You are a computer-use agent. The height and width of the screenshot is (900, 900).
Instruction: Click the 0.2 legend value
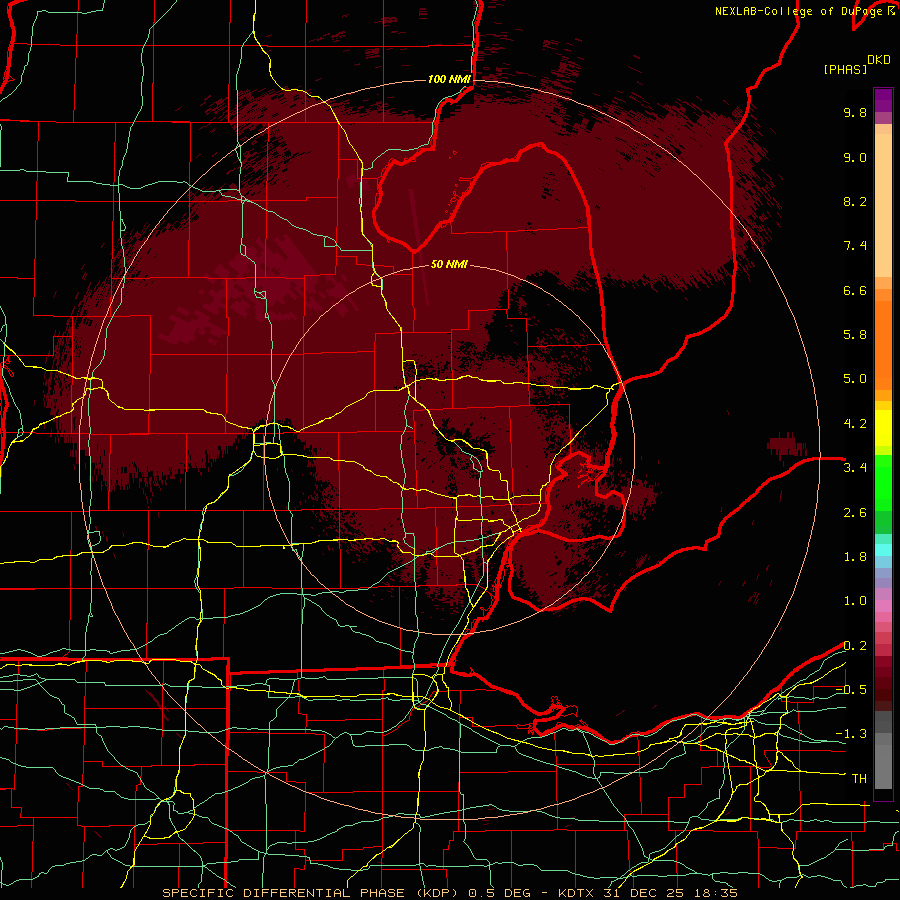point(855,646)
